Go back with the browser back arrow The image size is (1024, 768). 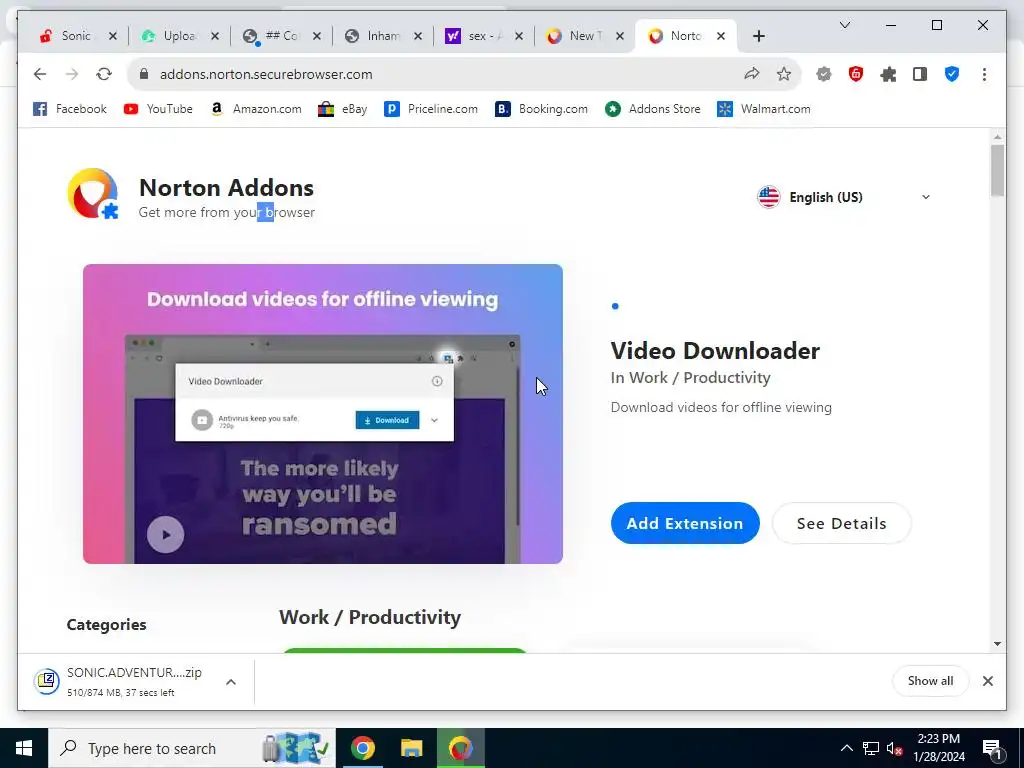40,74
